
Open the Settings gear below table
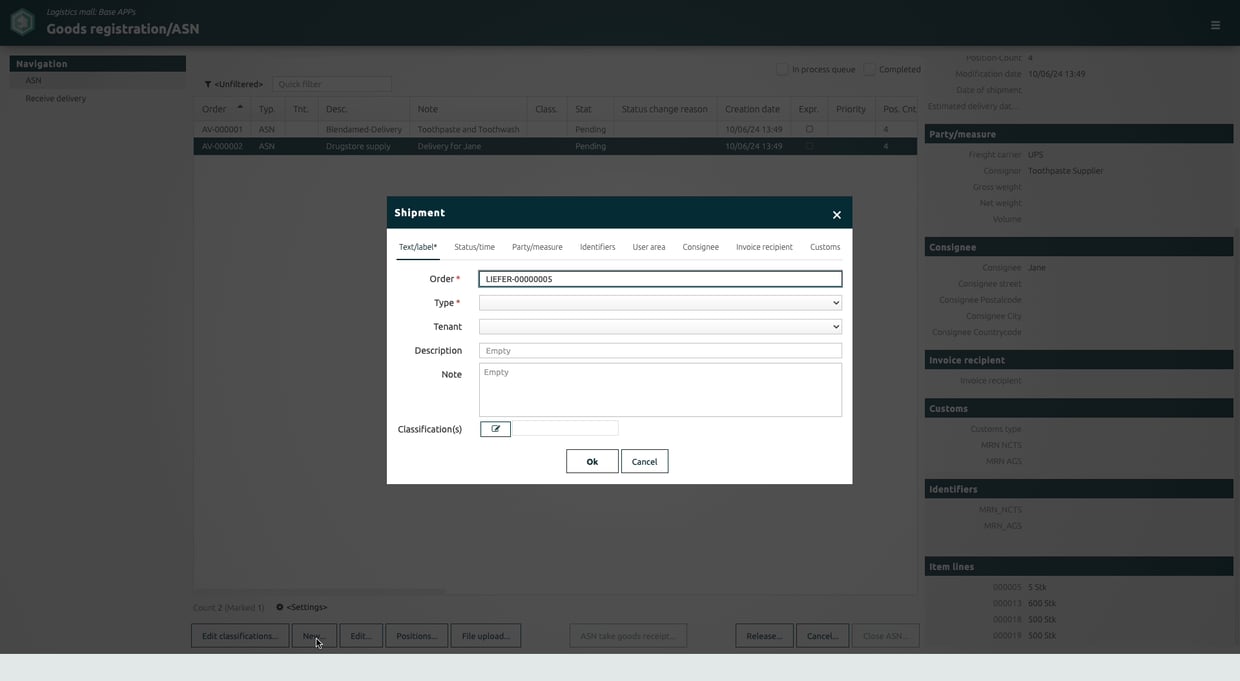[280, 607]
